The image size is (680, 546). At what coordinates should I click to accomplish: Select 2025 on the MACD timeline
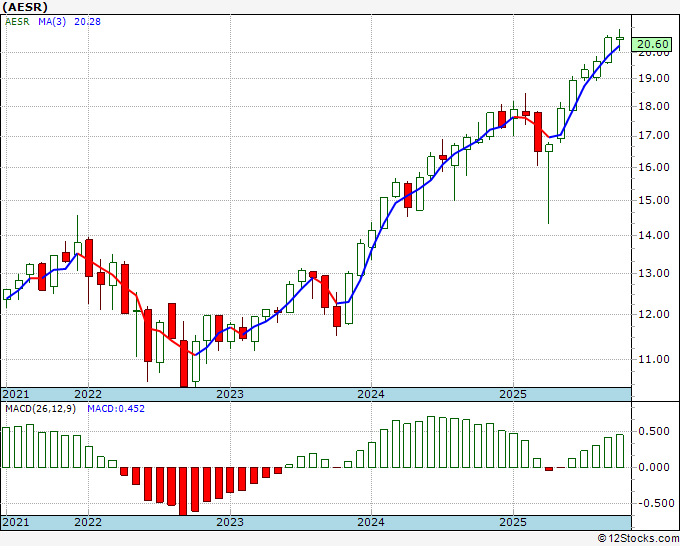click(513, 522)
